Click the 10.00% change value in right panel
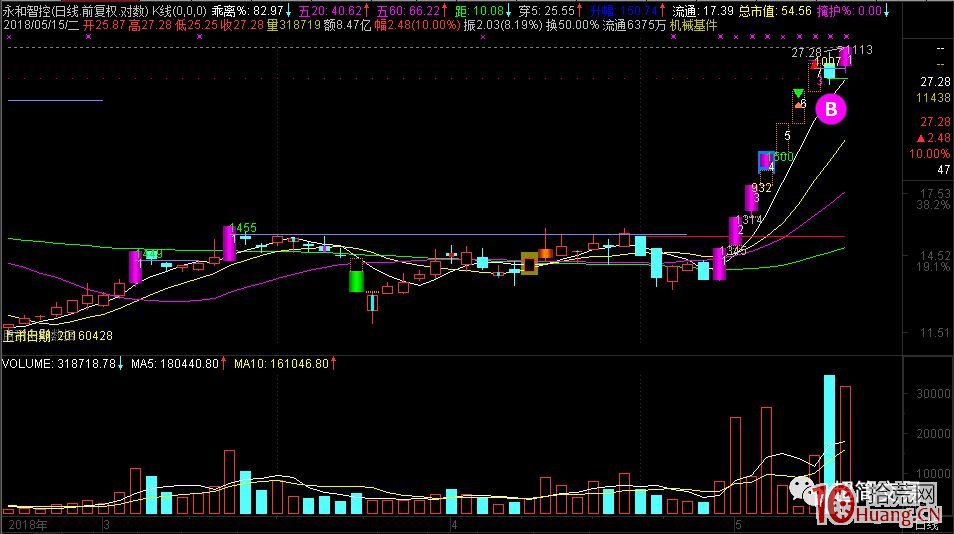The height and width of the screenshot is (534, 954). [929, 154]
